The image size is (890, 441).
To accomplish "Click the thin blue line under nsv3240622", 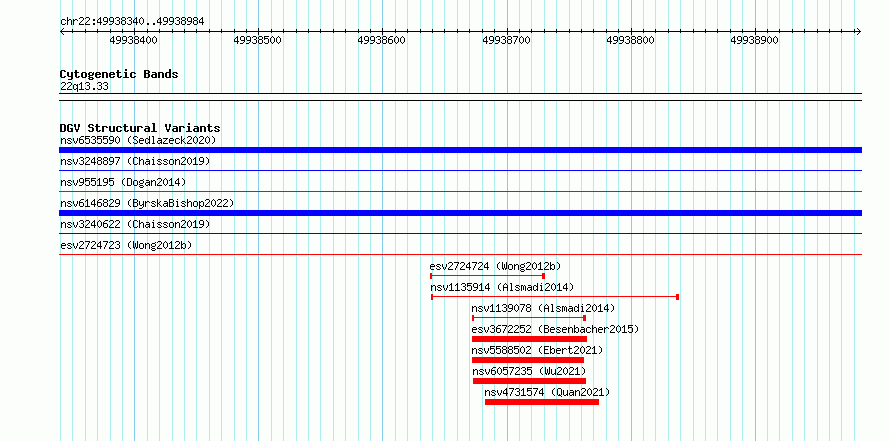I will pyautogui.click(x=460, y=233).
